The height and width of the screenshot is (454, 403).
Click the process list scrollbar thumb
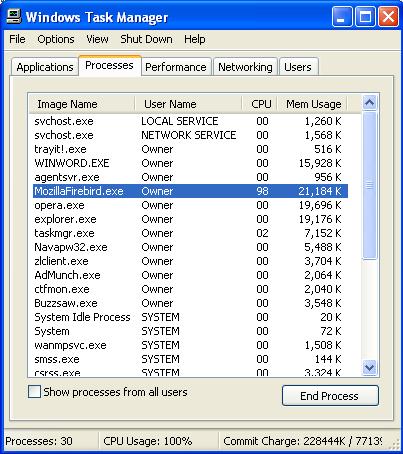point(370,185)
